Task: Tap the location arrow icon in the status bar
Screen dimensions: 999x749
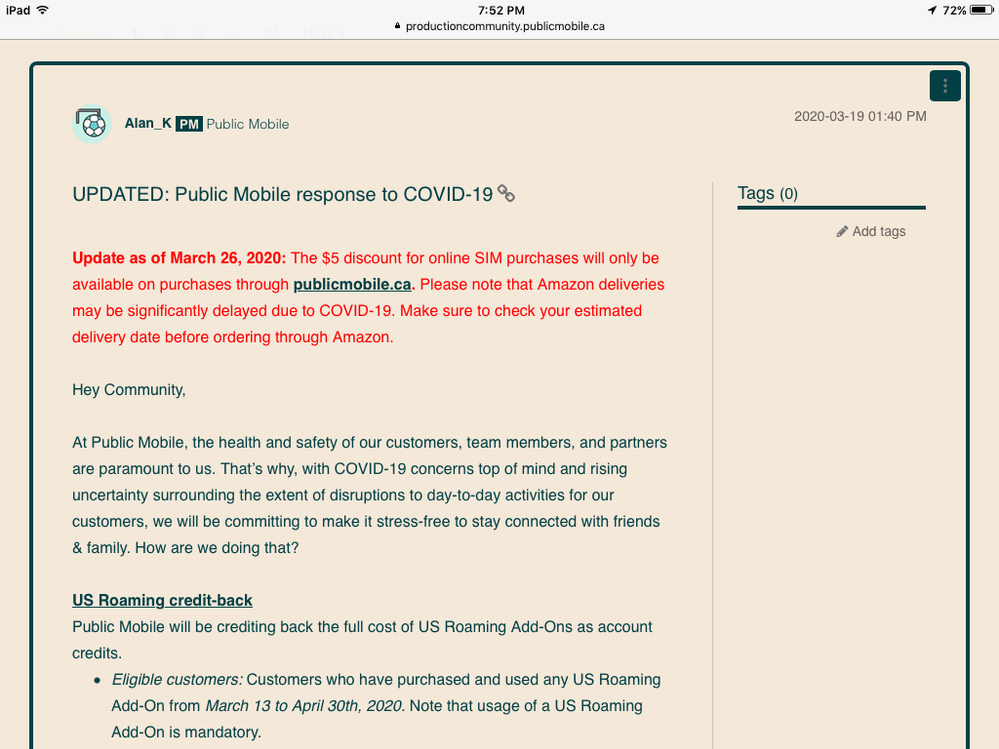Action: click(x=932, y=10)
